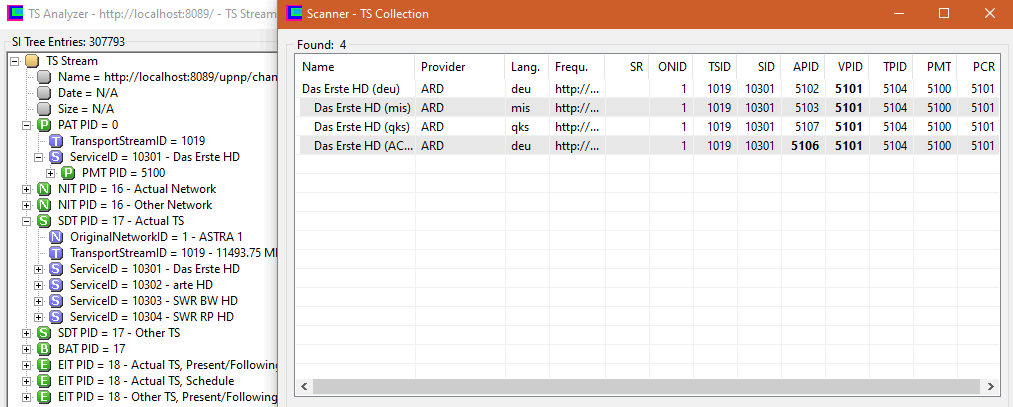Click the green P icon of PAT PID
Viewport: 1013px width, 407px height.
[x=44, y=125]
